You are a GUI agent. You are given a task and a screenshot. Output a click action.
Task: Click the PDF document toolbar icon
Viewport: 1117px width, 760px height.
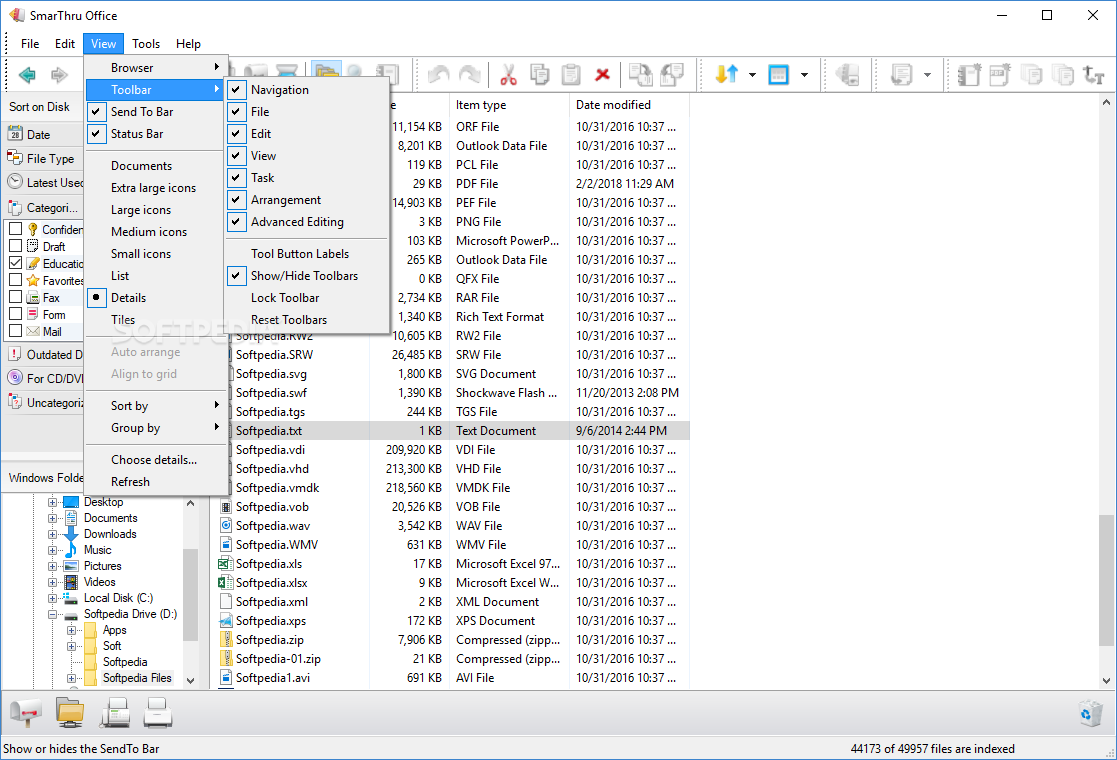[x=999, y=74]
